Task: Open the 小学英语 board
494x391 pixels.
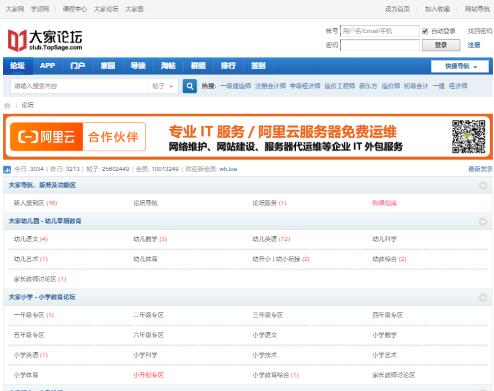Action: coord(26,355)
